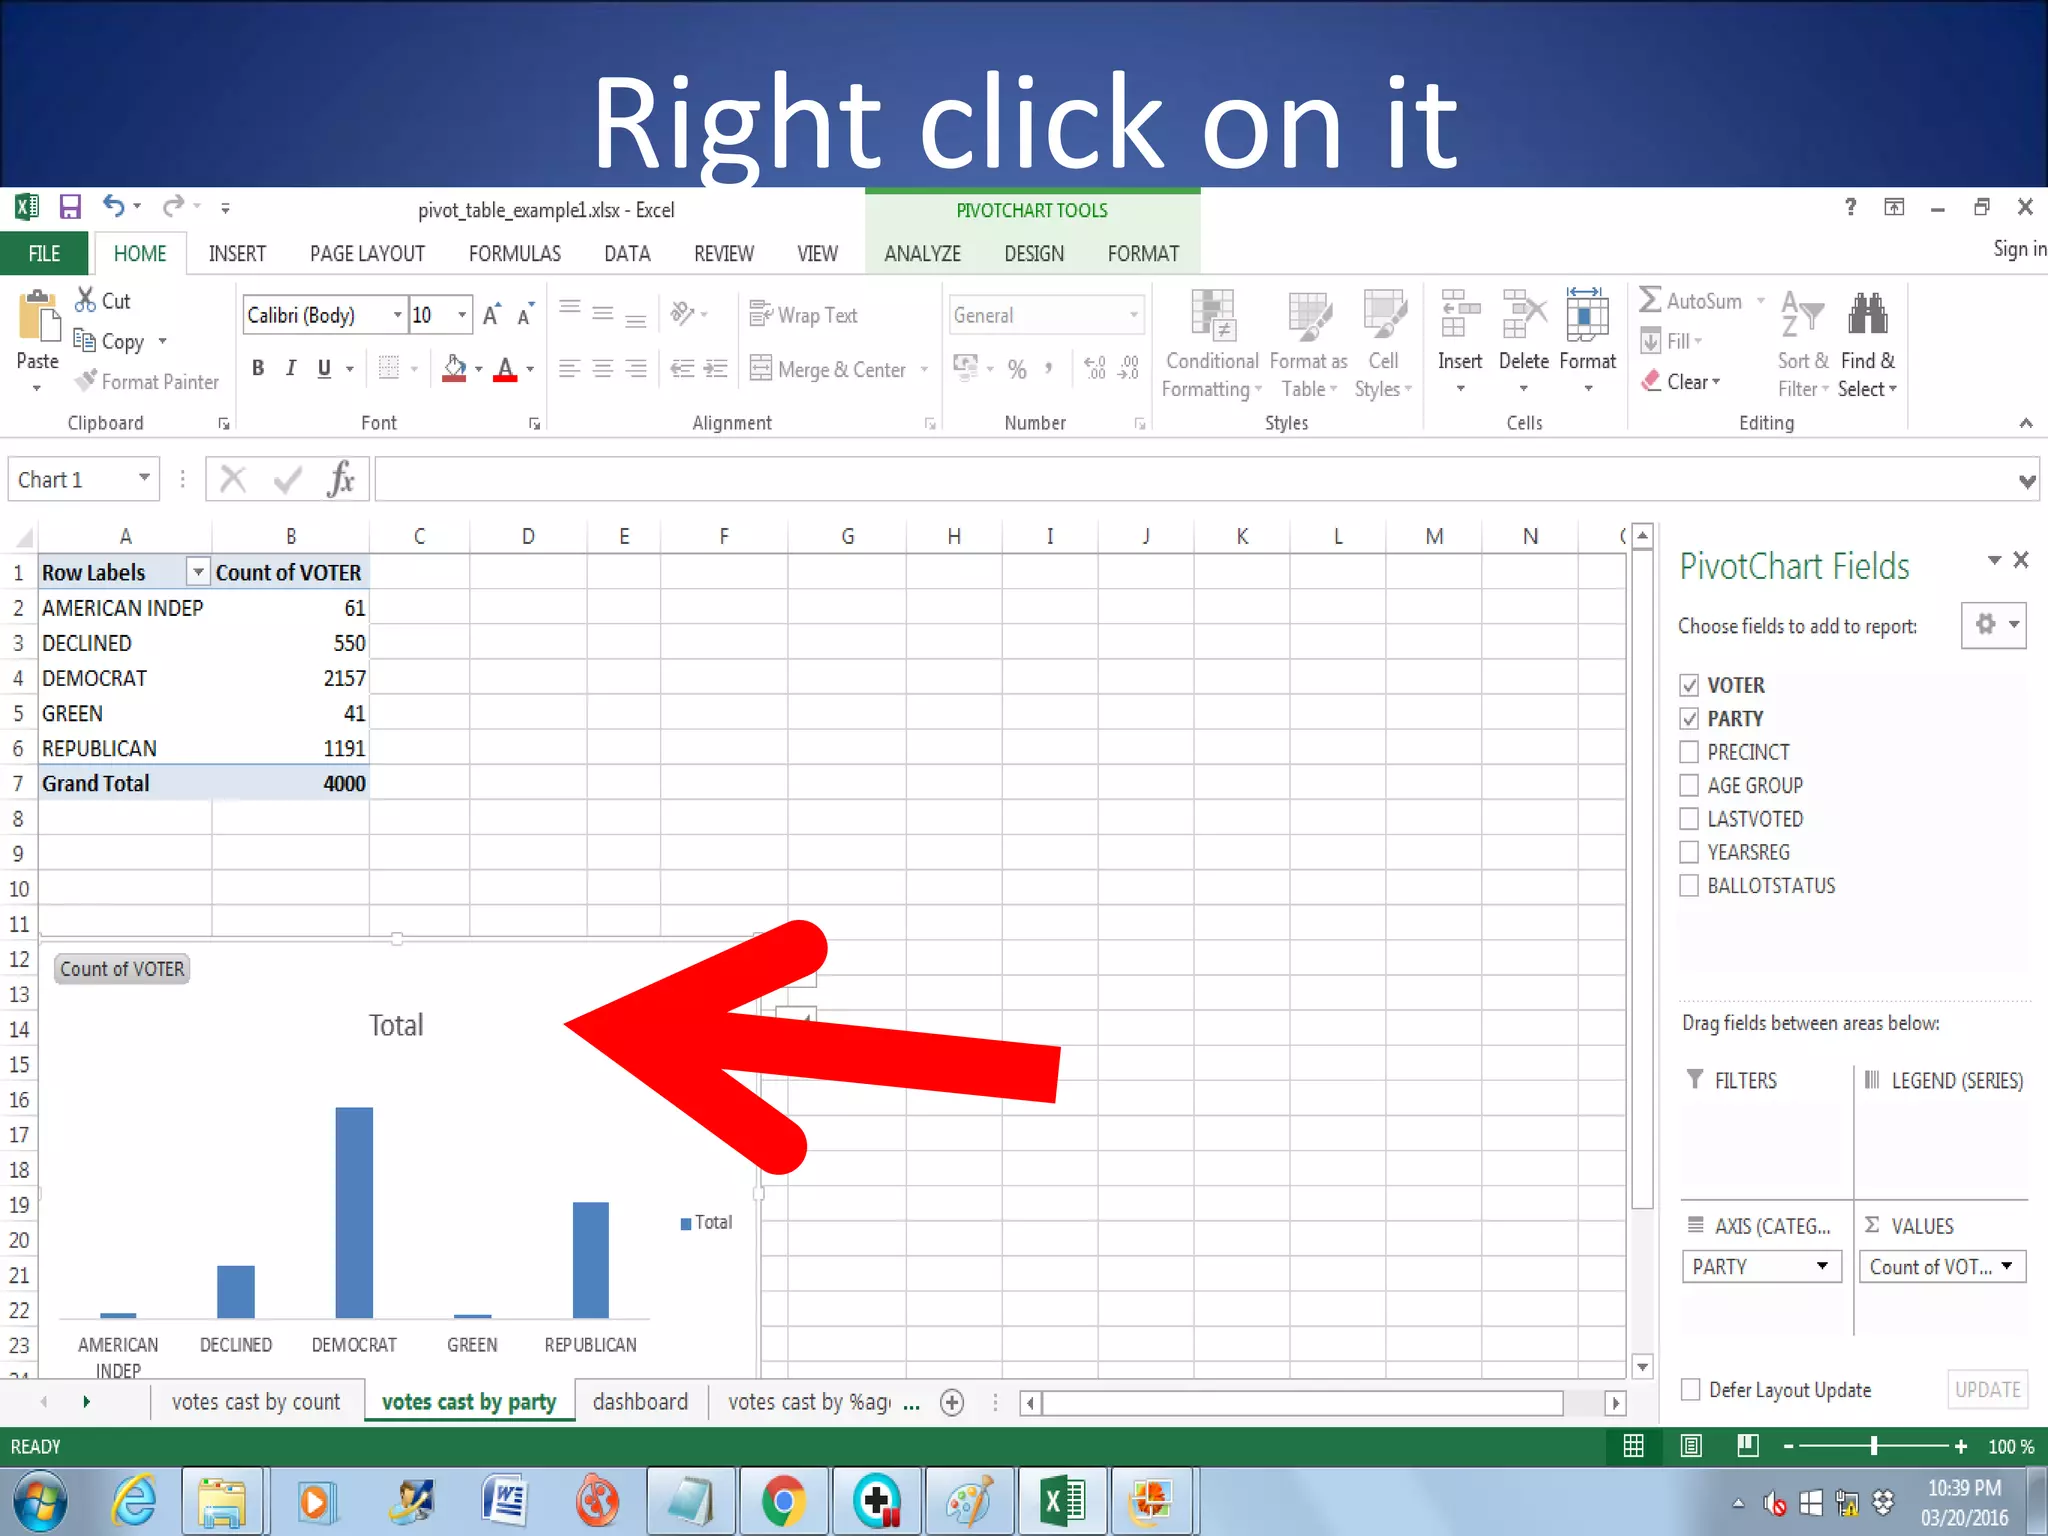The height and width of the screenshot is (1536, 2048).
Task: Click the Insert Function fx icon
Action: 340,480
